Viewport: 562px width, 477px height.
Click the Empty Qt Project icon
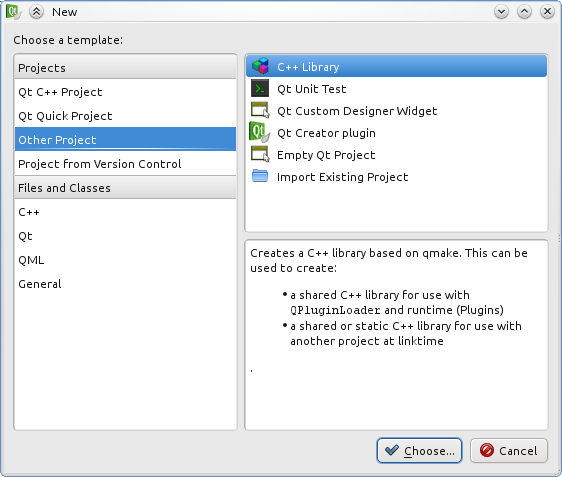point(260,154)
